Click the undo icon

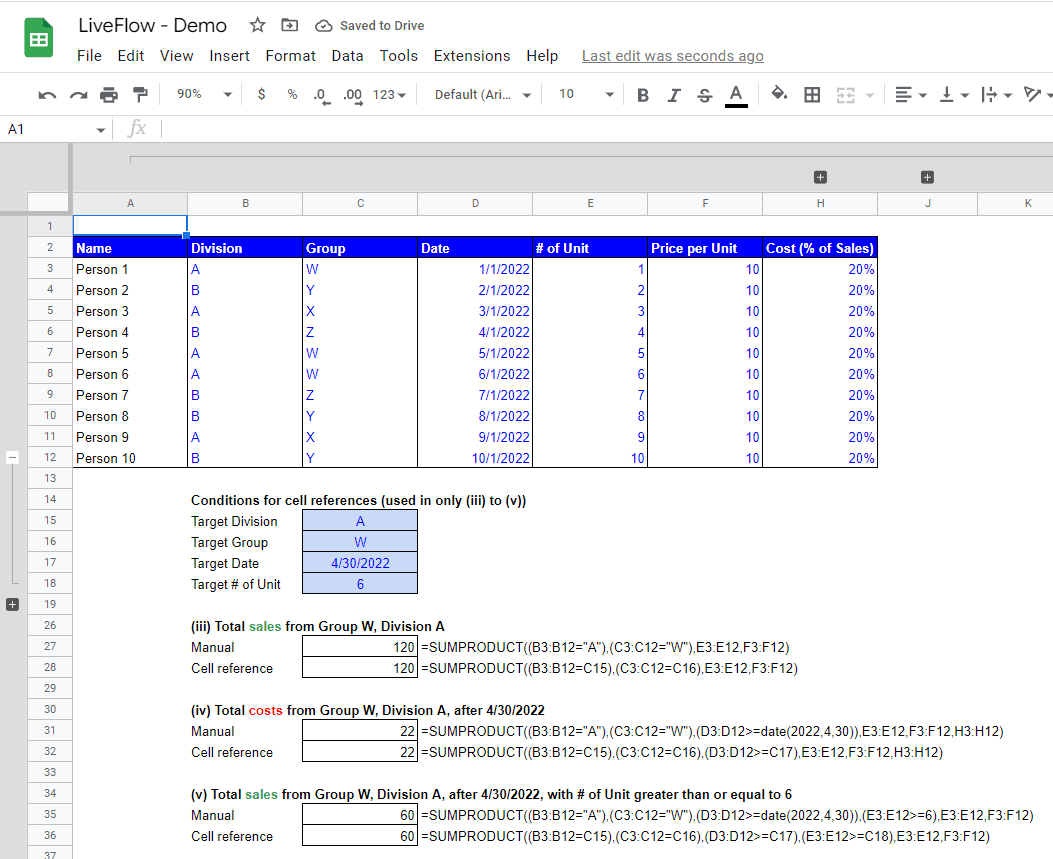(x=47, y=95)
